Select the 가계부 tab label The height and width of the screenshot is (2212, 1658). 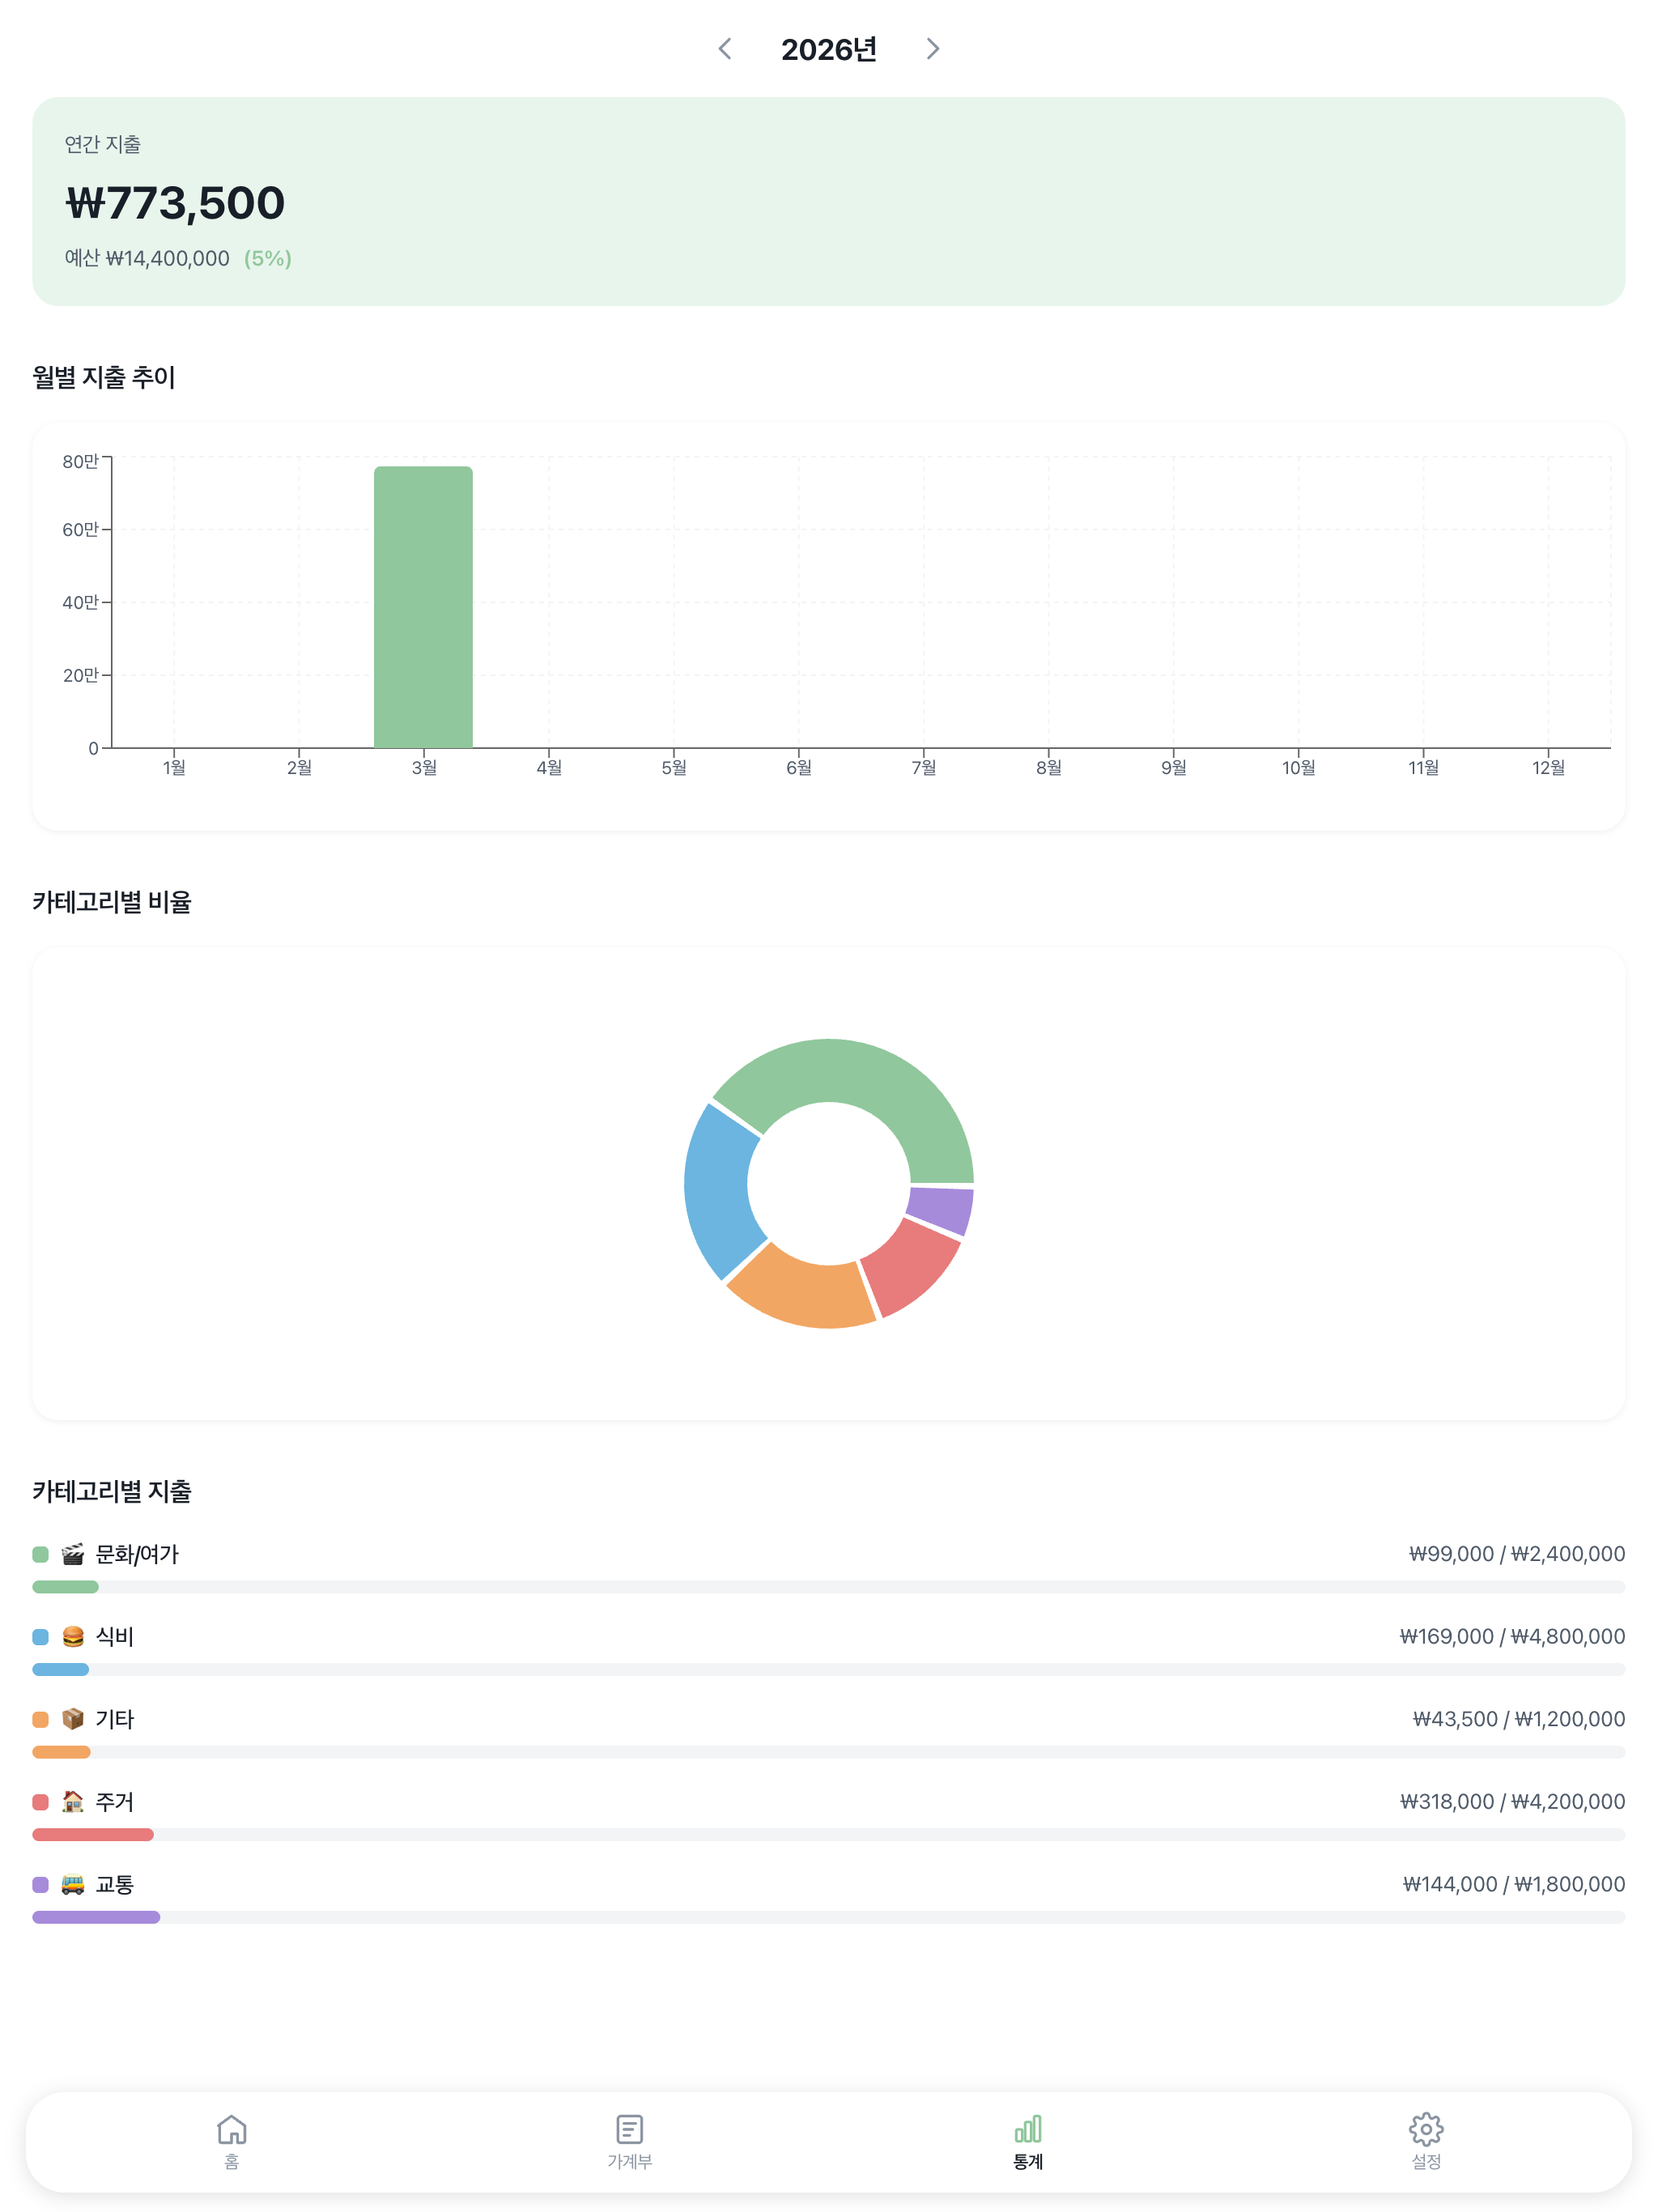[x=629, y=2161]
